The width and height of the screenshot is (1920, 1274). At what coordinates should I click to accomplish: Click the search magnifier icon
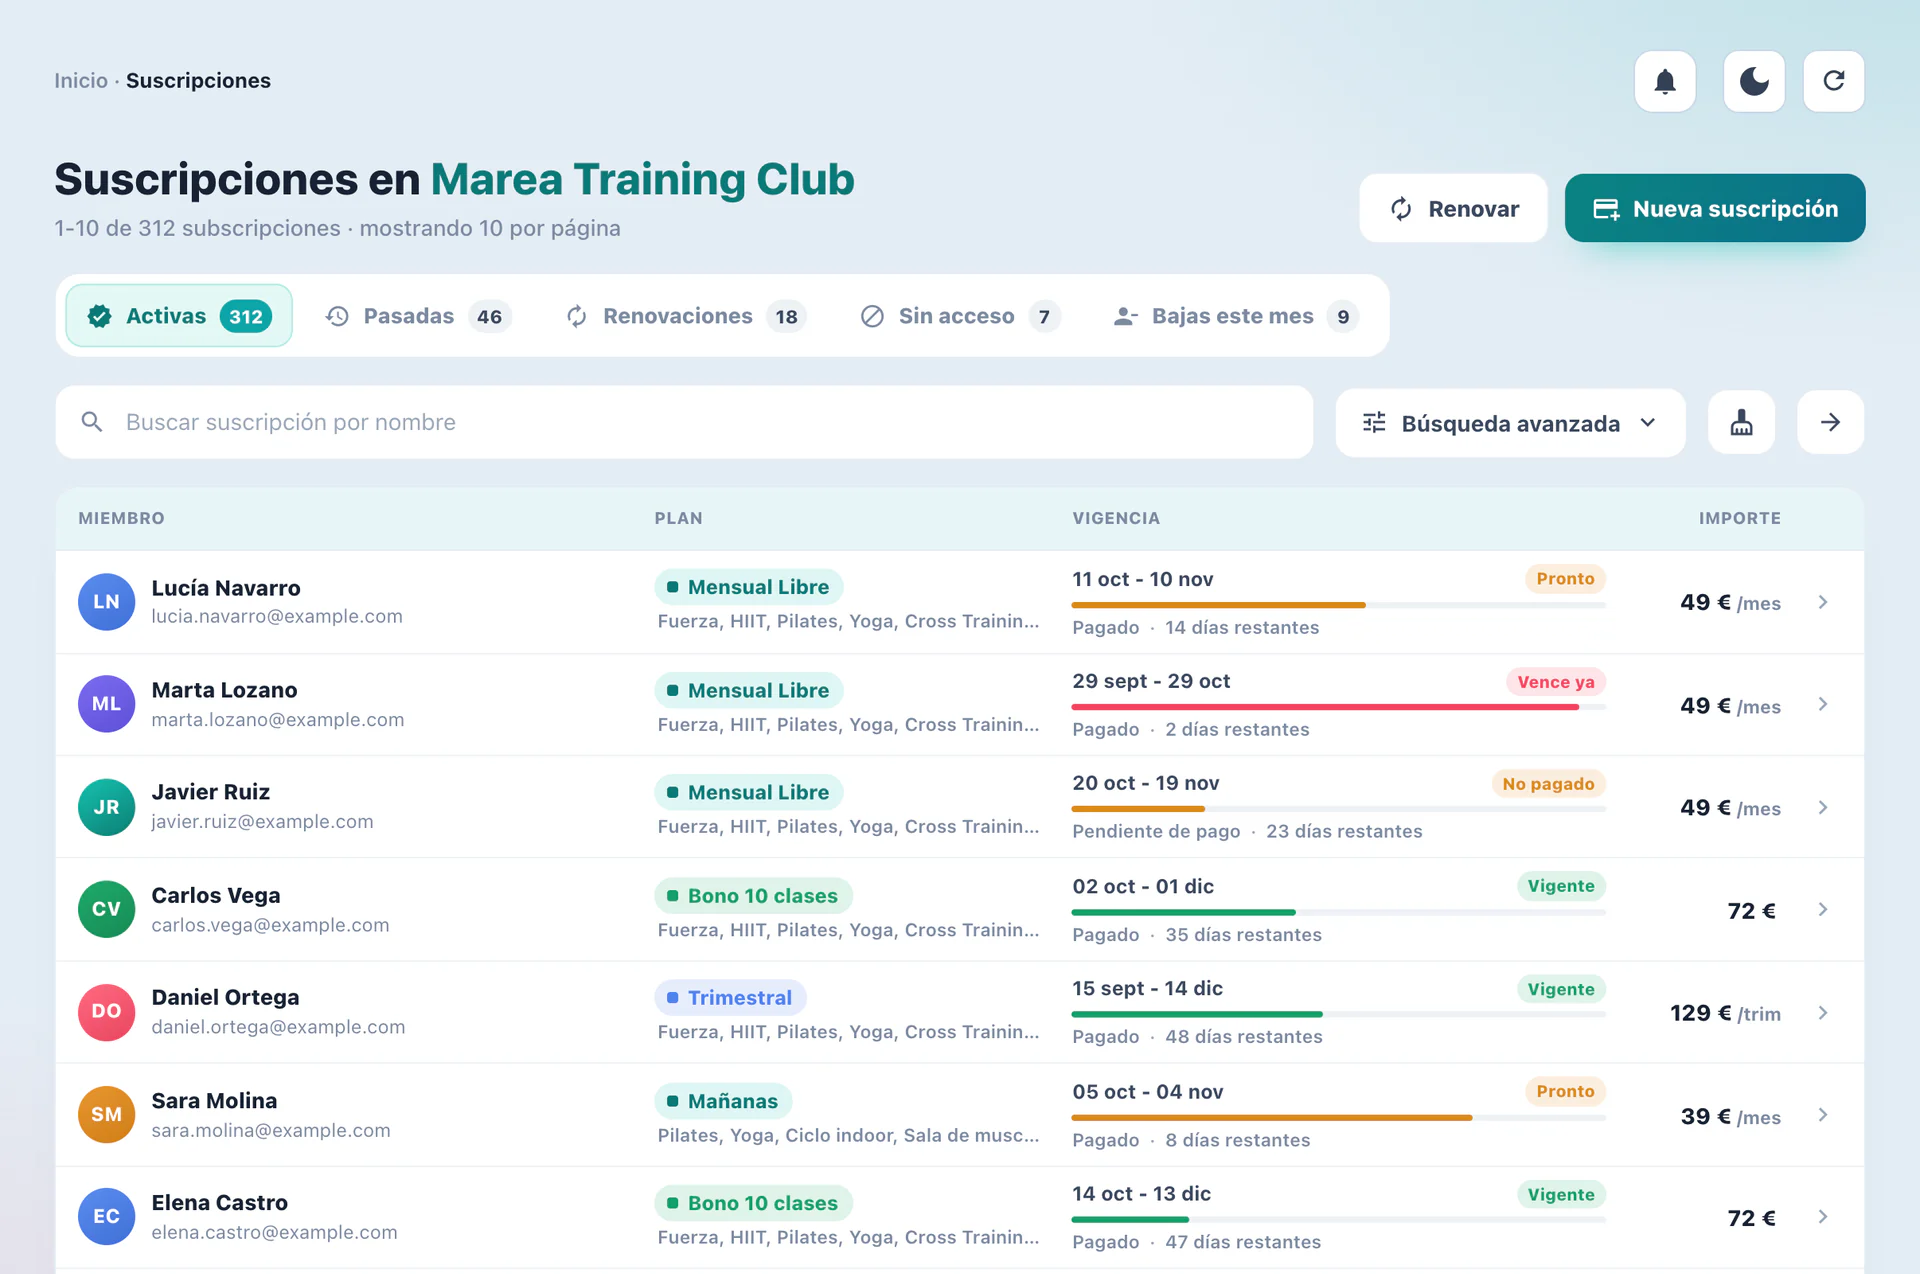point(92,422)
